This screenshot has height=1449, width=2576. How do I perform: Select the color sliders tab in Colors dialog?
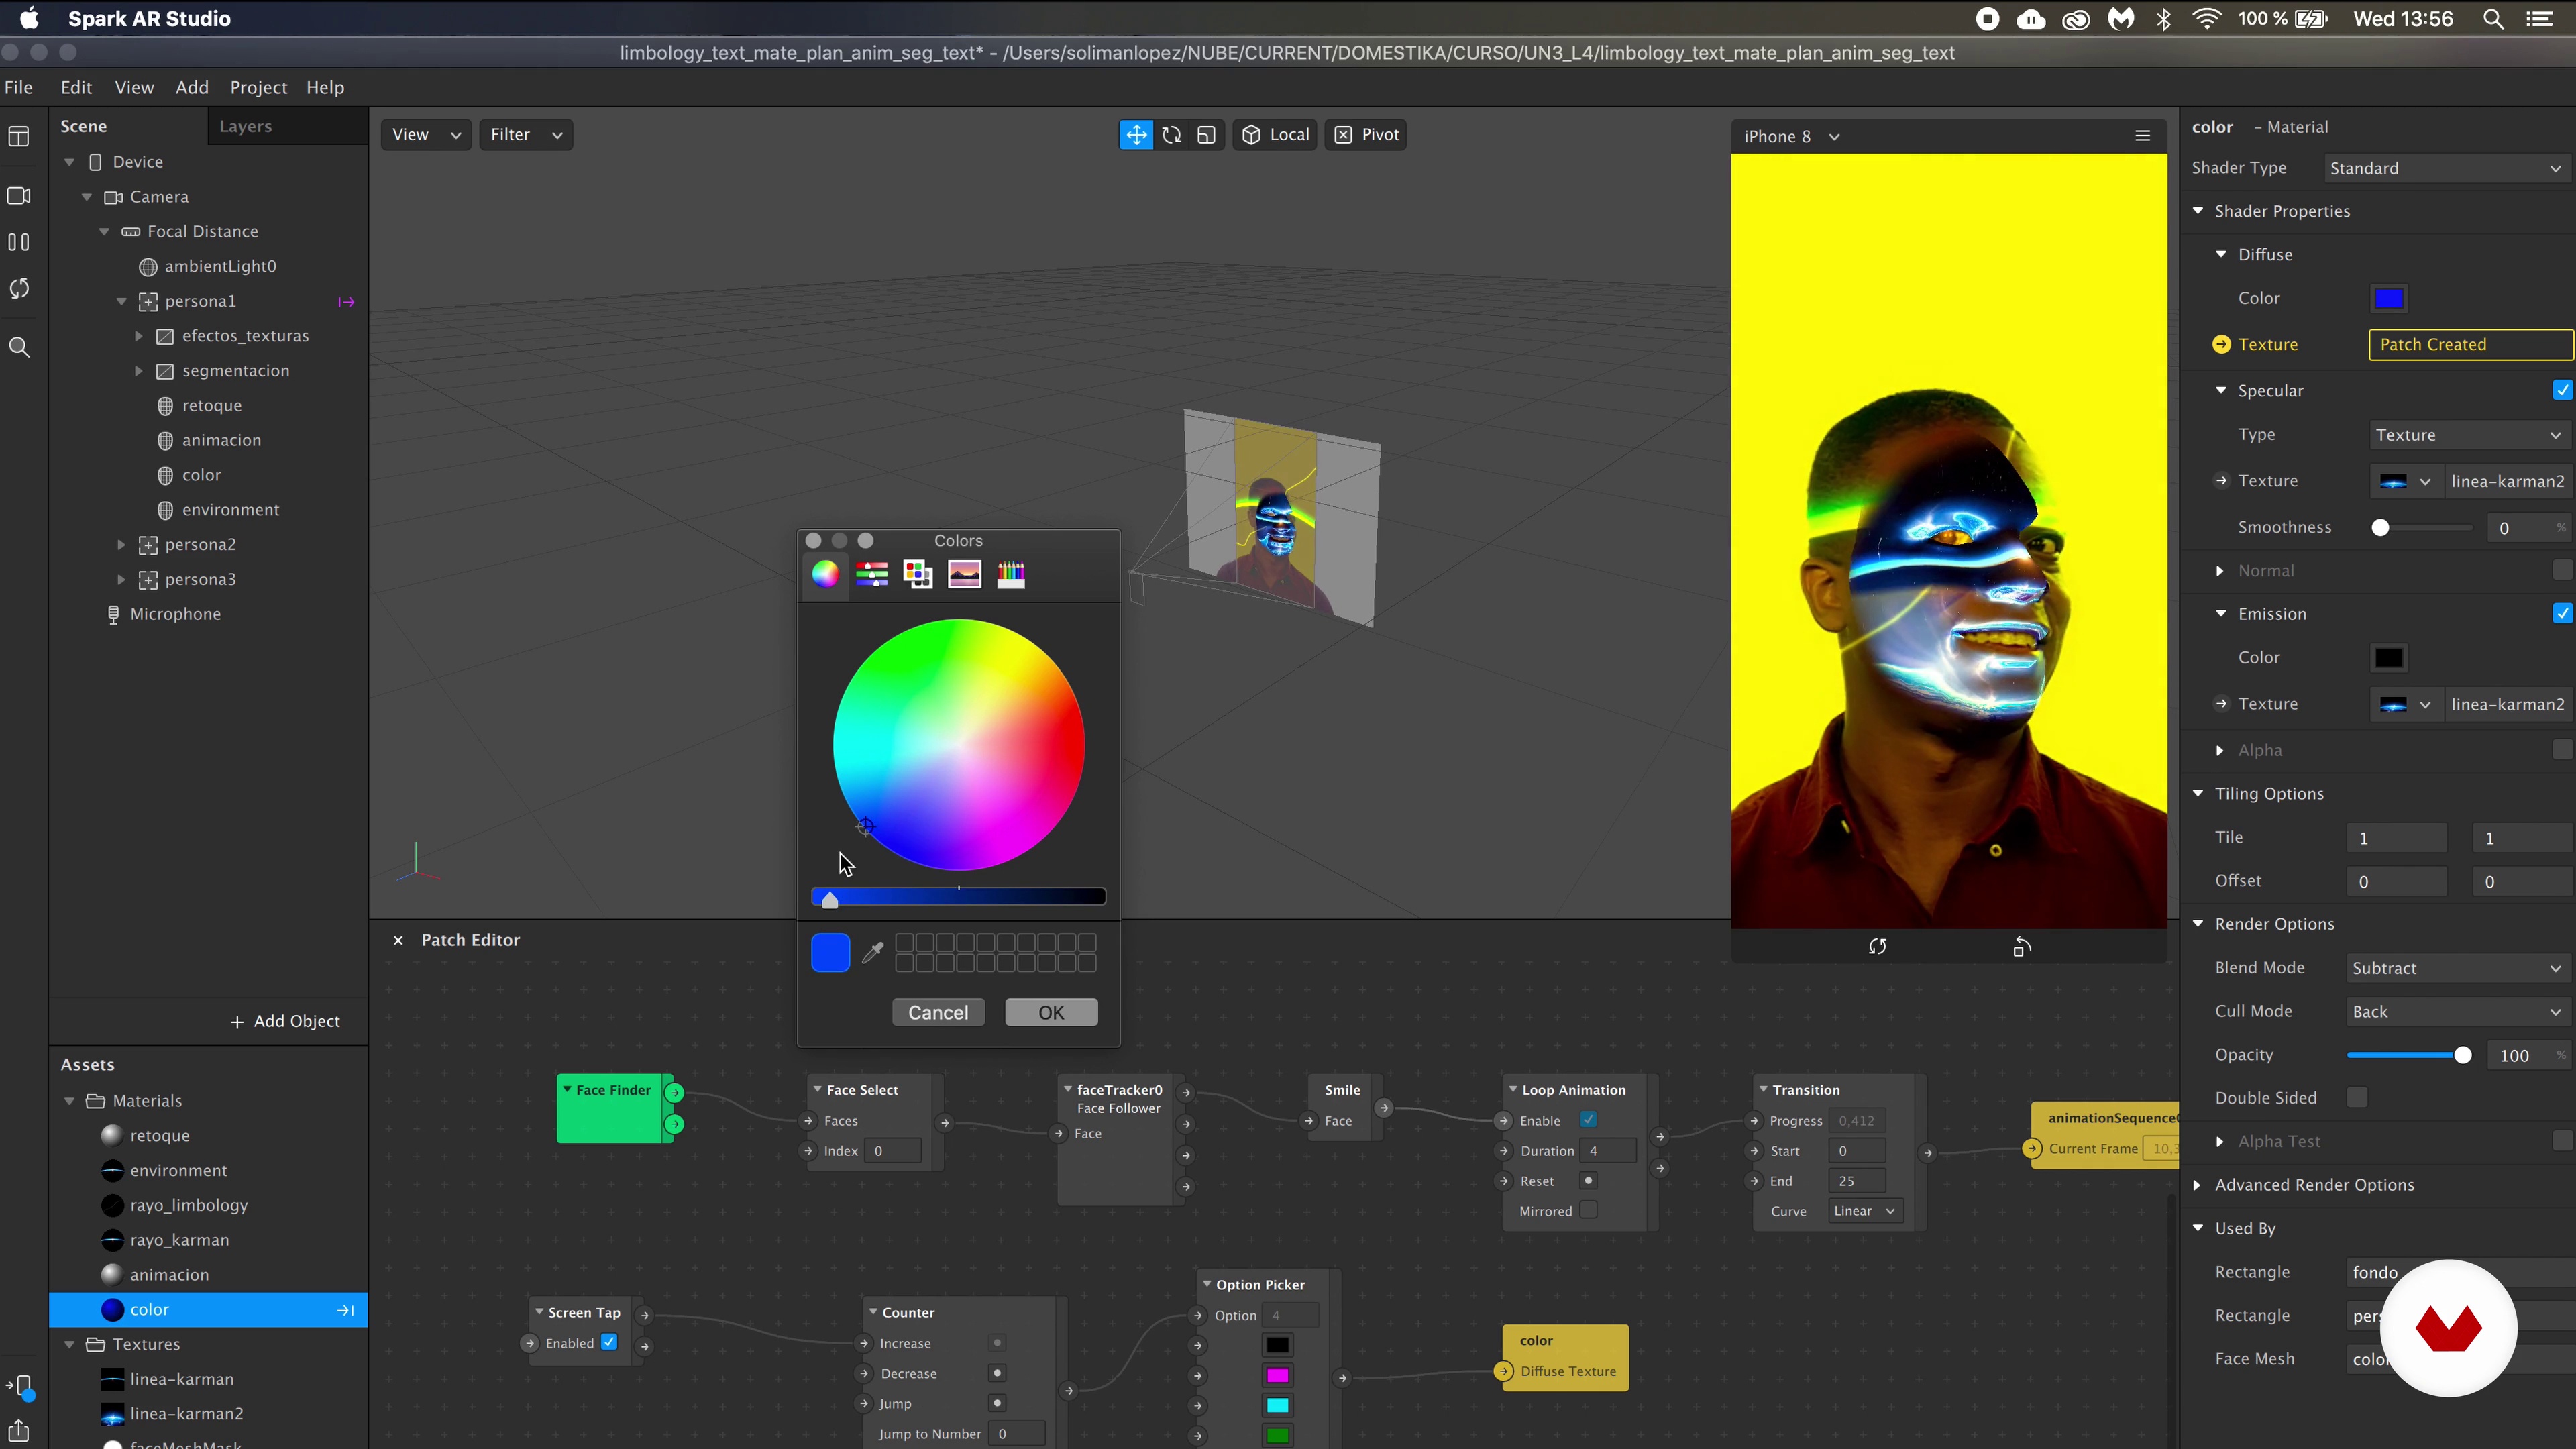[x=872, y=574]
